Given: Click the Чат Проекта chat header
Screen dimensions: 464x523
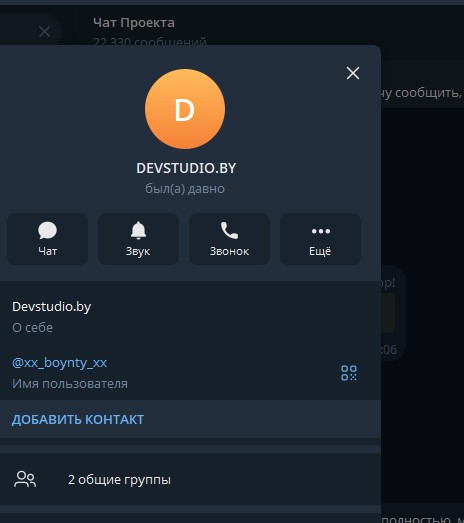Looking at the screenshot, I should [134, 23].
